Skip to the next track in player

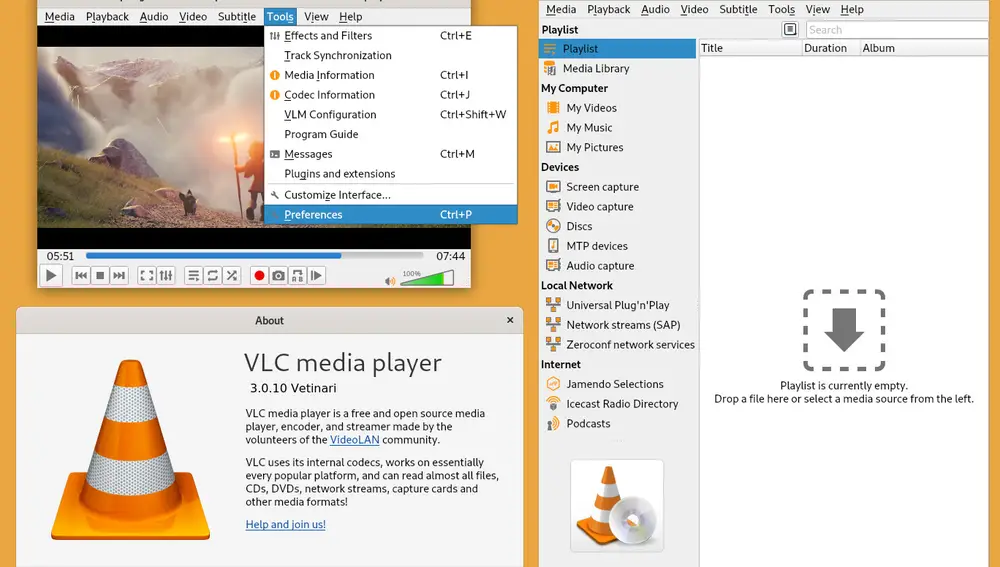coord(119,276)
